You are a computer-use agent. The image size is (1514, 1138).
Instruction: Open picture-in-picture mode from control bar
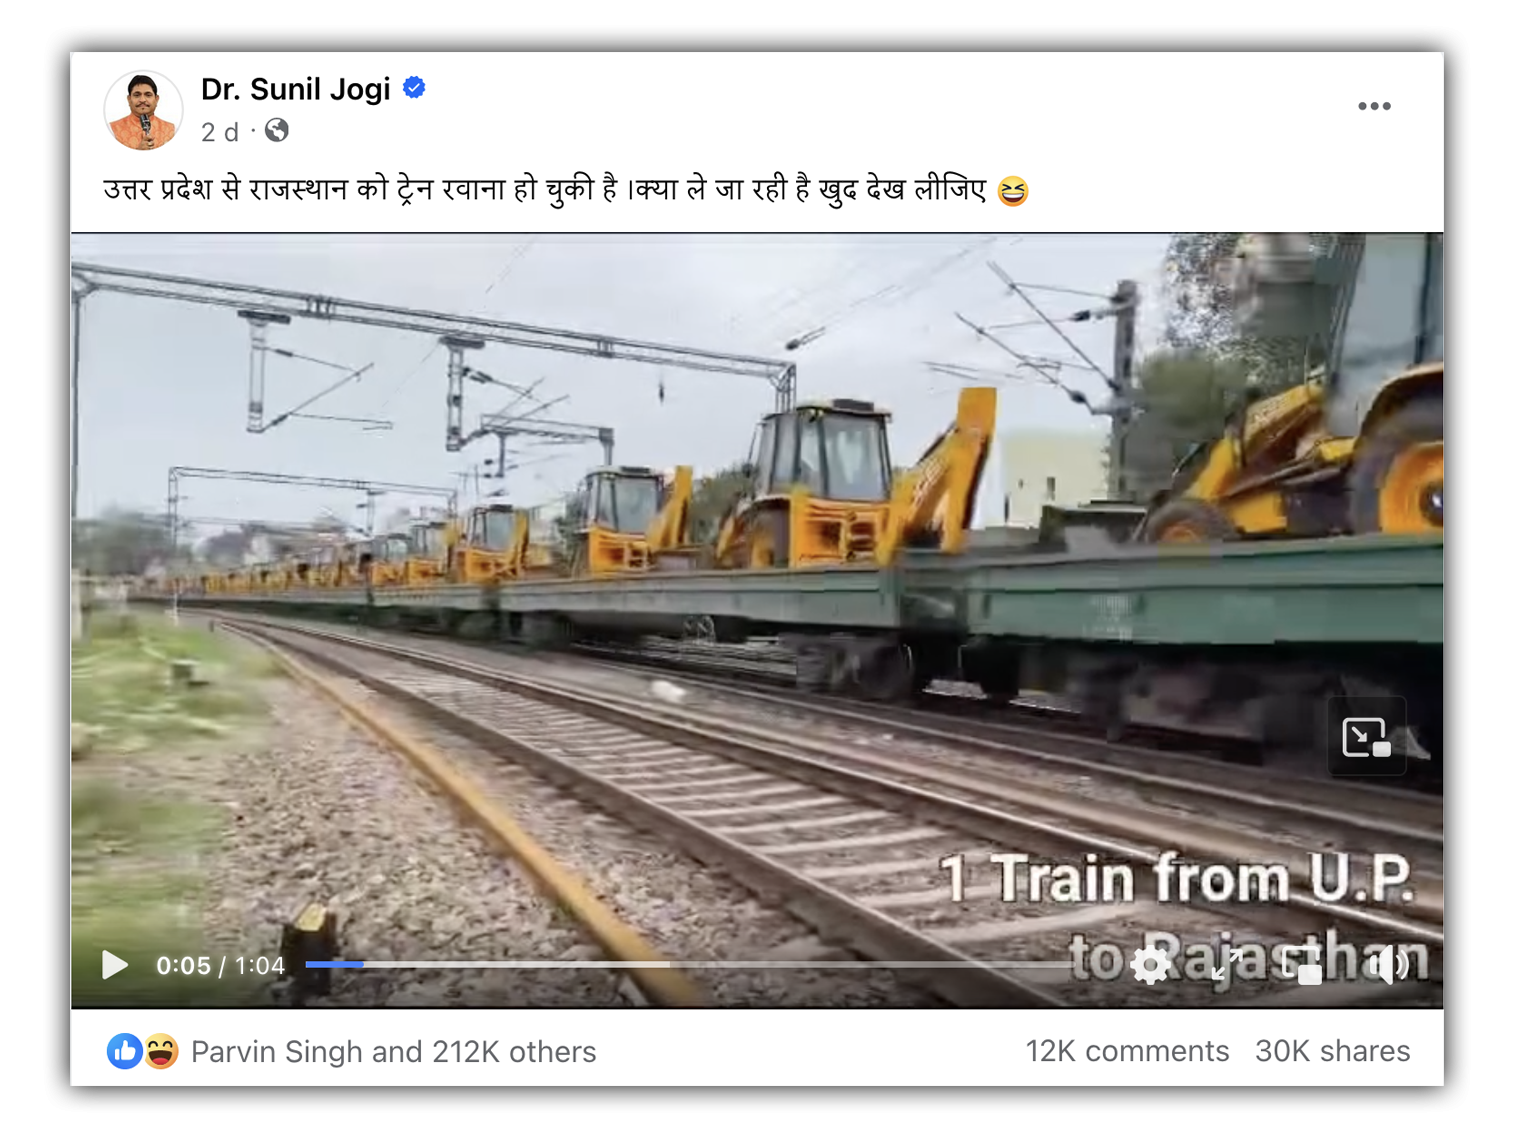point(1303,965)
